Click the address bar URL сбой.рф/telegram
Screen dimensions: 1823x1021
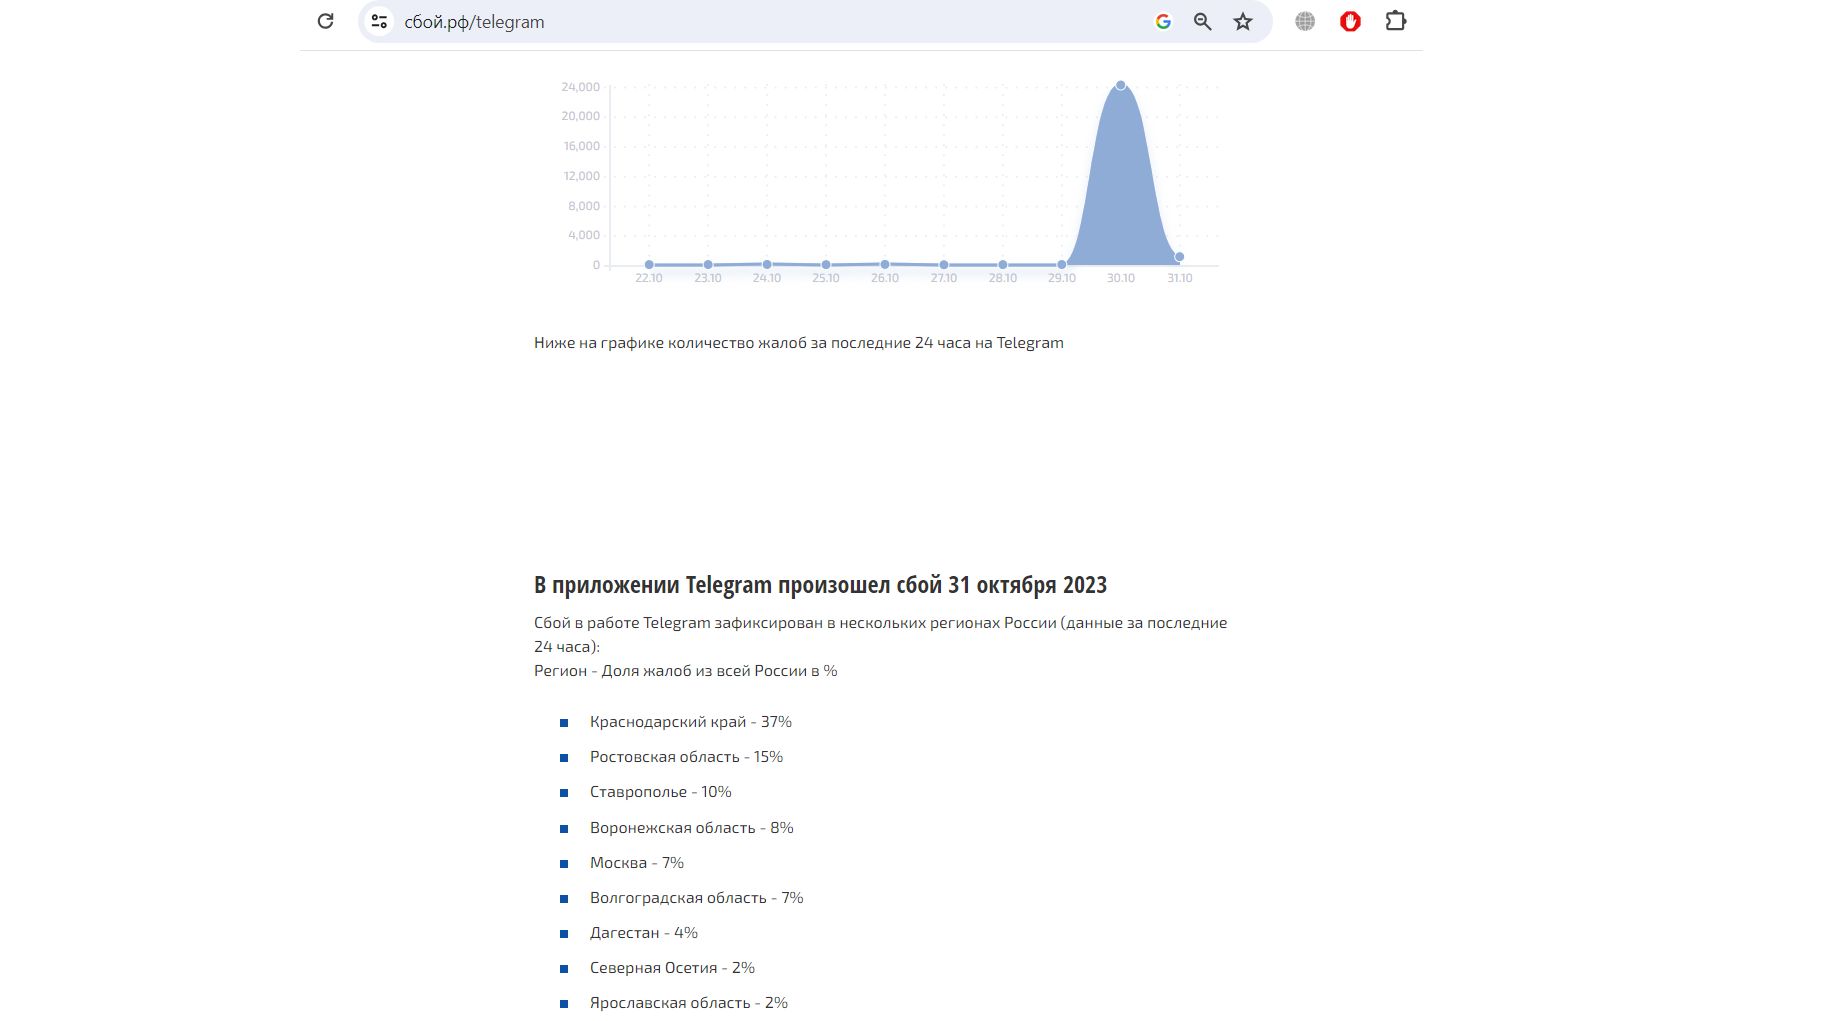click(474, 22)
